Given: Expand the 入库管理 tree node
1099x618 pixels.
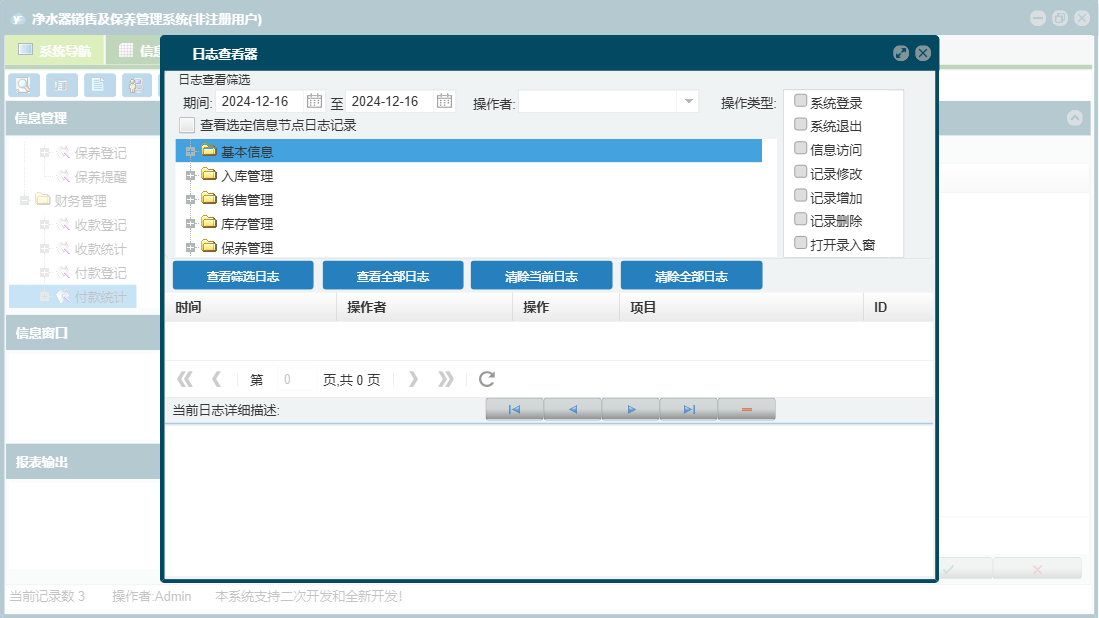Looking at the screenshot, I should [190, 176].
